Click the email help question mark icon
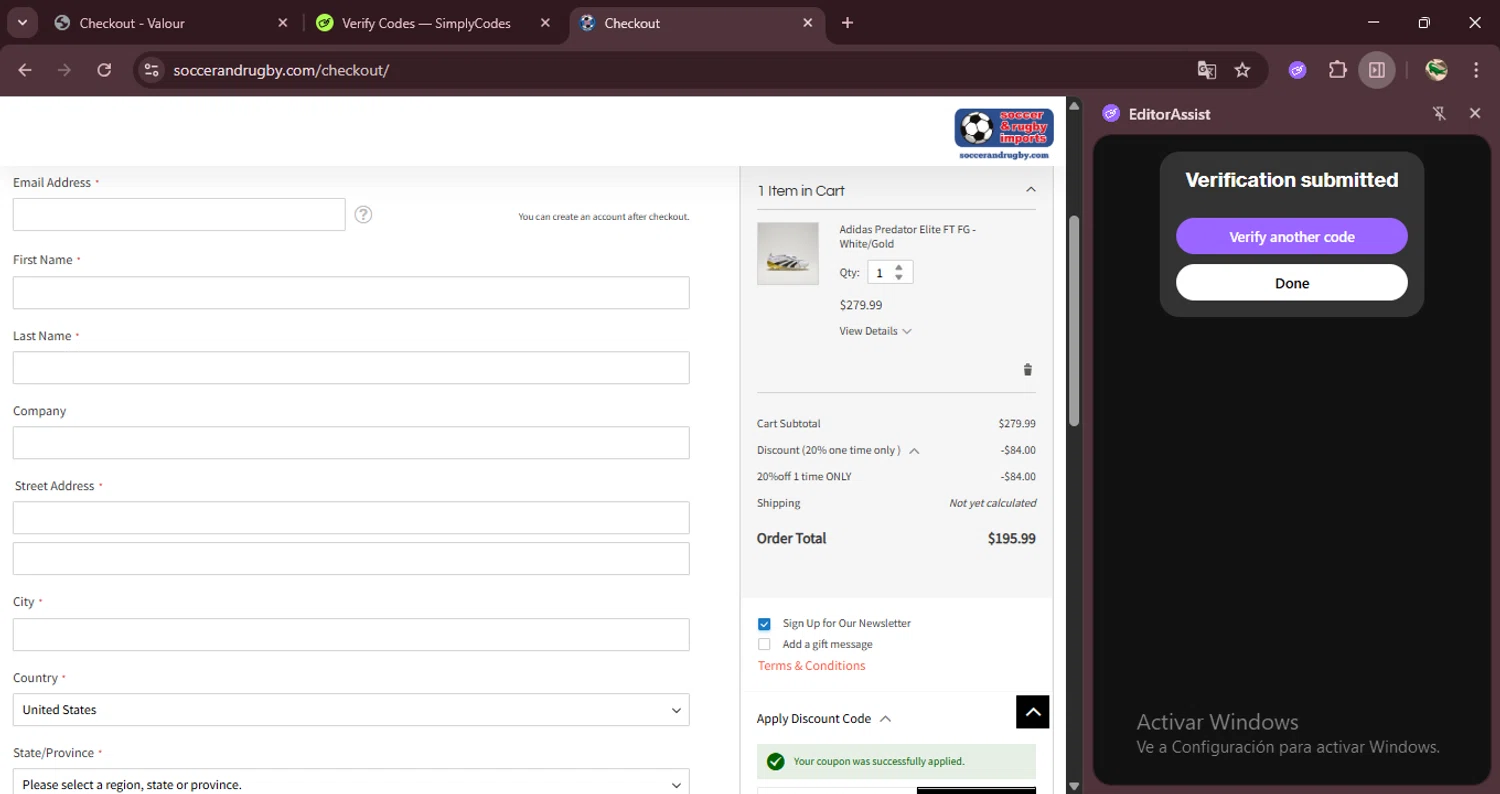This screenshot has height=794, width=1500. [364, 214]
